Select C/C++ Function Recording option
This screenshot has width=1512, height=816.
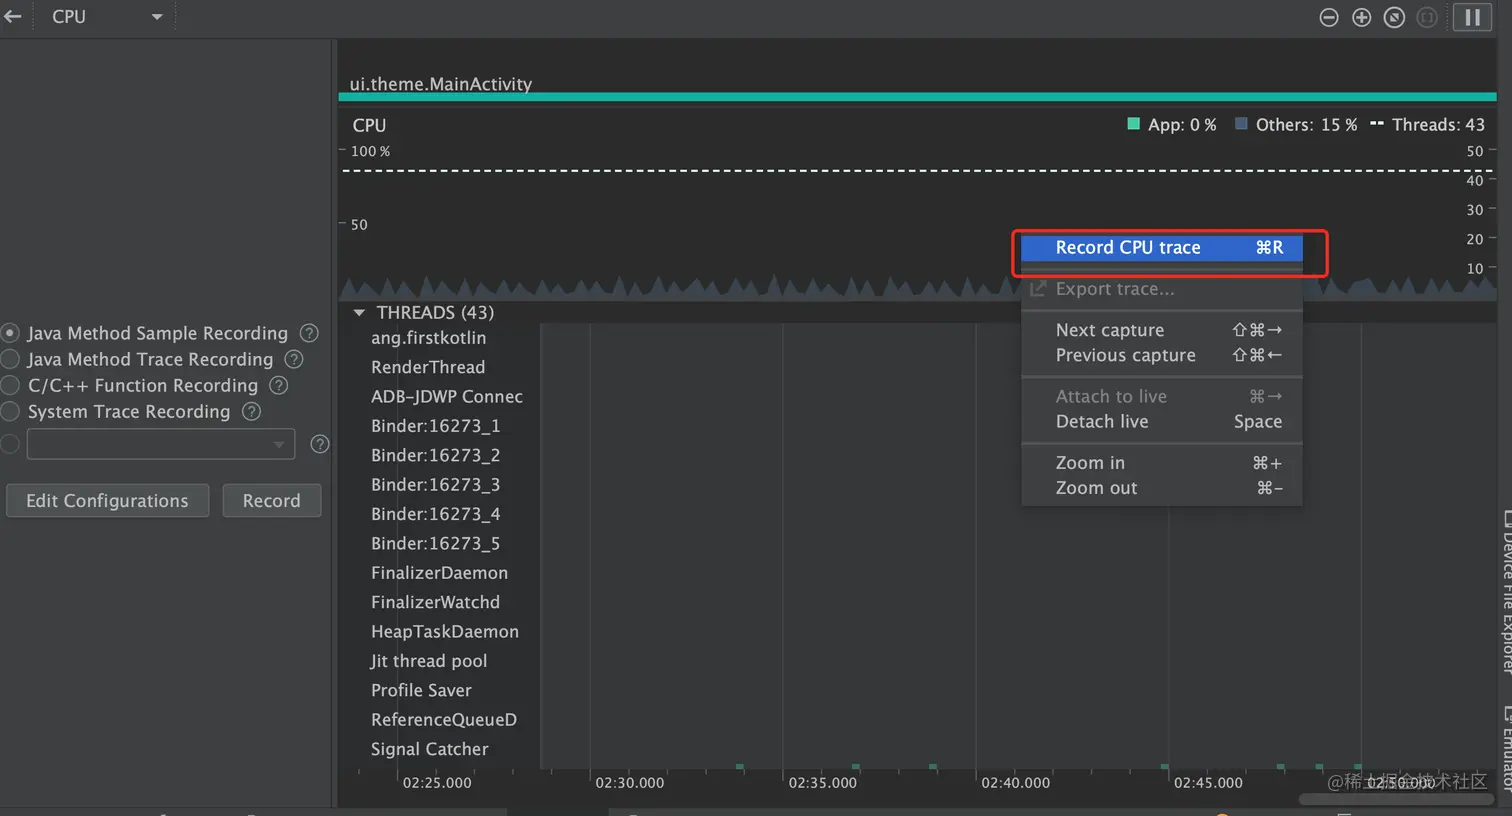click(x=11, y=385)
